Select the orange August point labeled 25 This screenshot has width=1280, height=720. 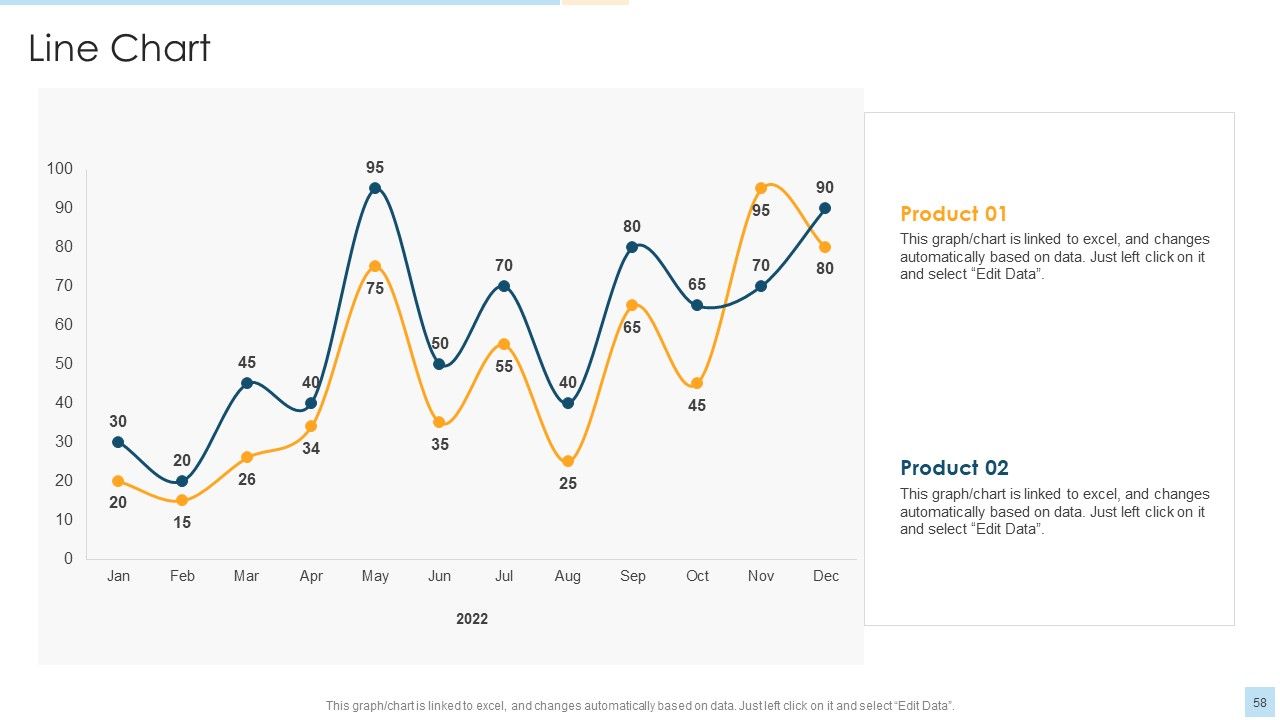pyautogui.click(x=568, y=461)
